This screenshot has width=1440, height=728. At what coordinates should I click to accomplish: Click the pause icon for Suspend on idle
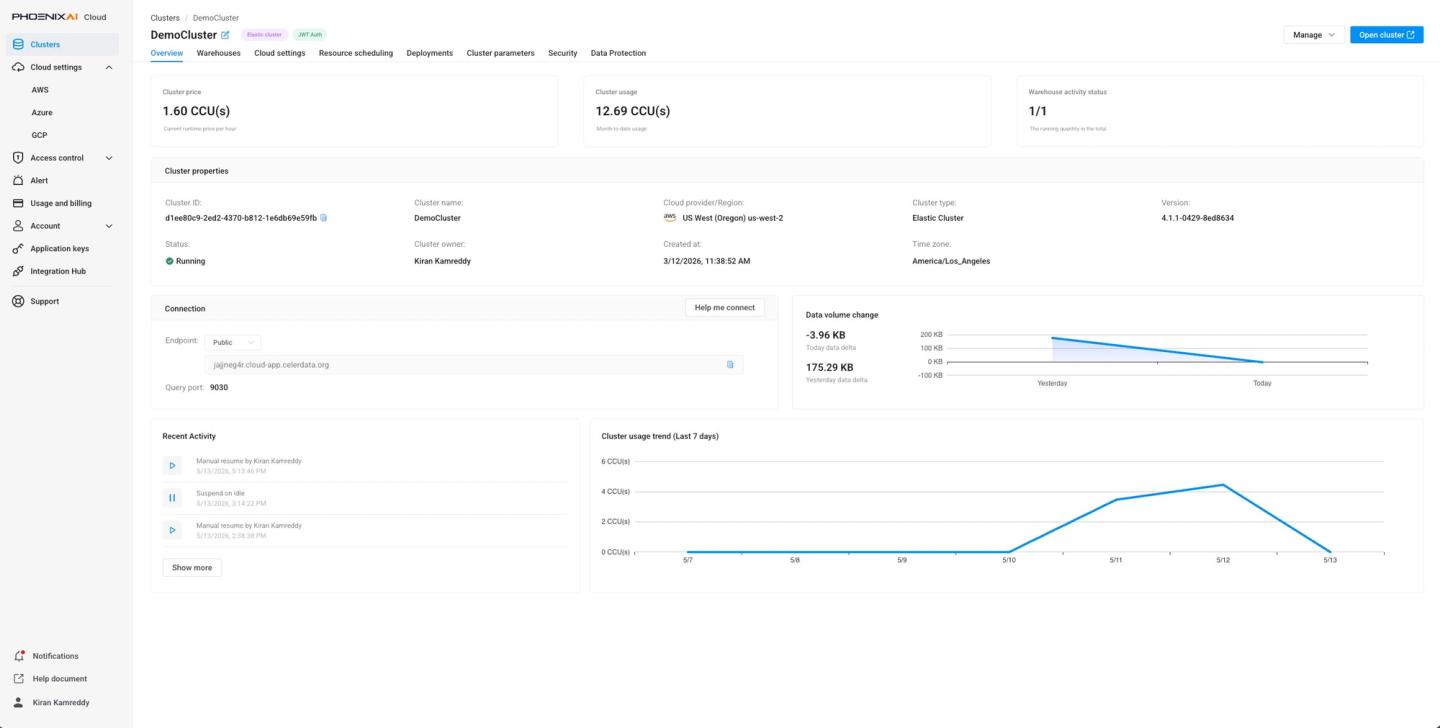coord(172,497)
